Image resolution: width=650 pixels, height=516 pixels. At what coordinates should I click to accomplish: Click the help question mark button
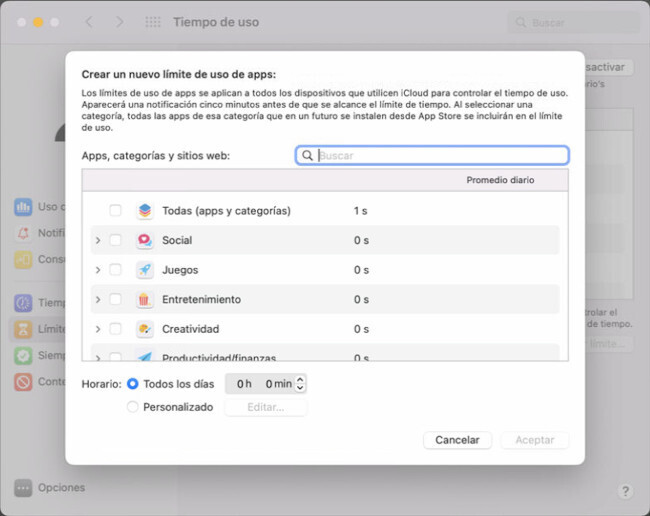[x=625, y=492]
